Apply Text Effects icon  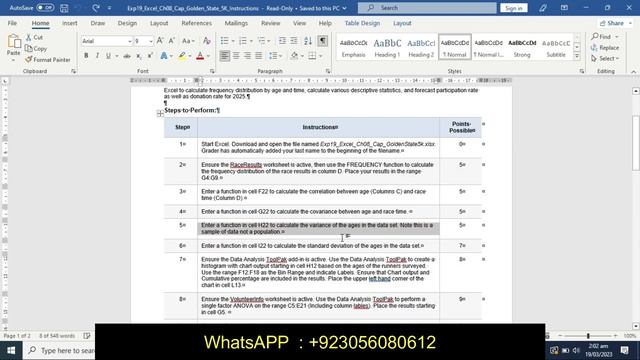pyautogui.click(x=164, y=56)
